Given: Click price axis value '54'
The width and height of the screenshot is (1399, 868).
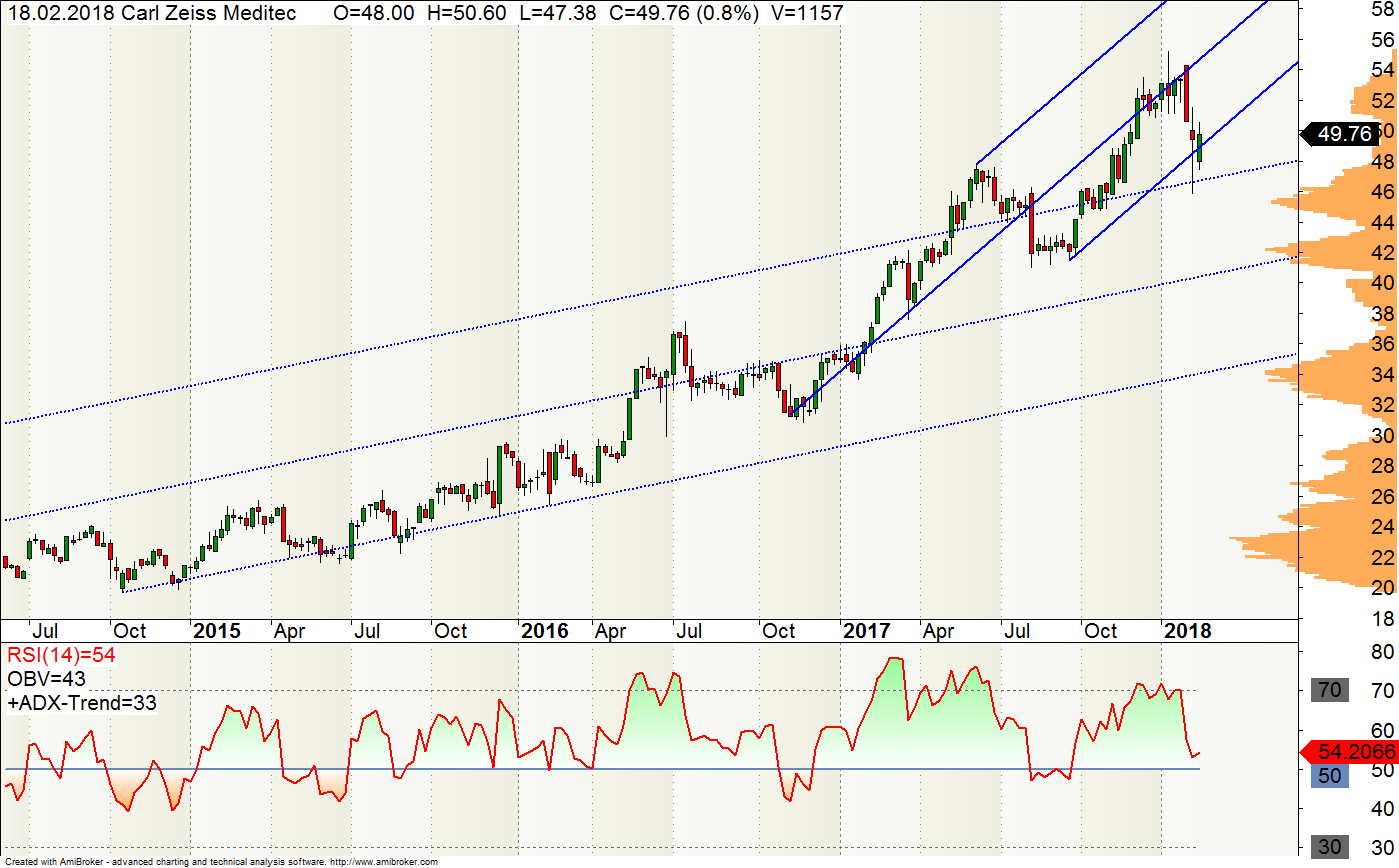Looking at the screenshot, I should [1384, 70].
